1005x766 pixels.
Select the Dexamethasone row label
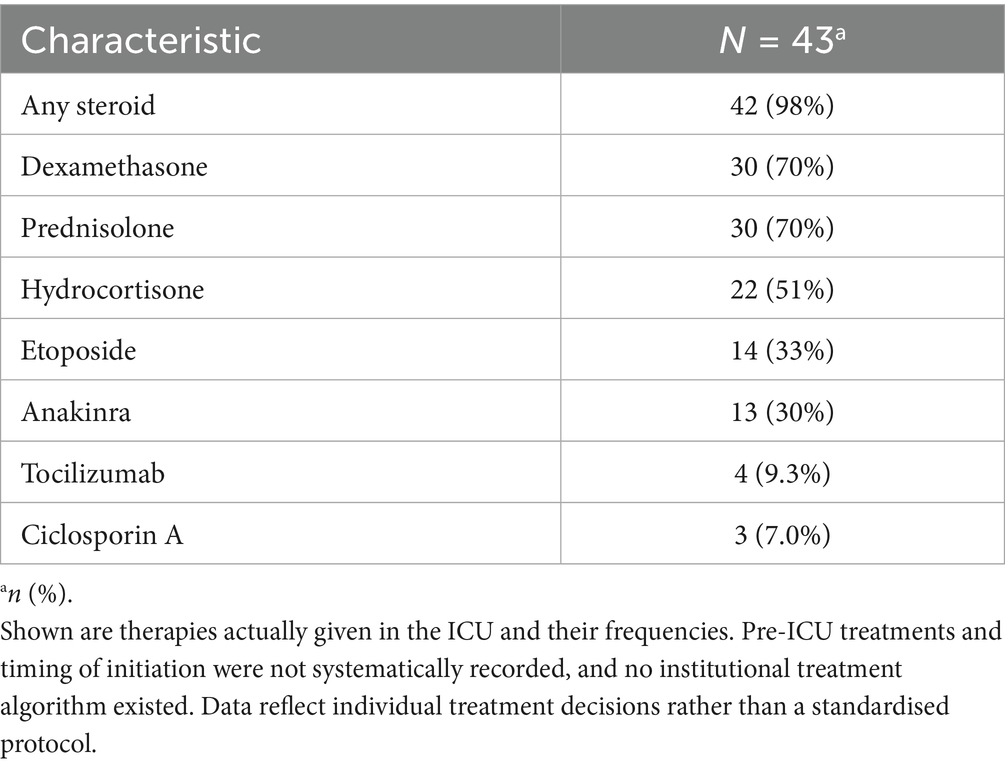coord(115,166)
